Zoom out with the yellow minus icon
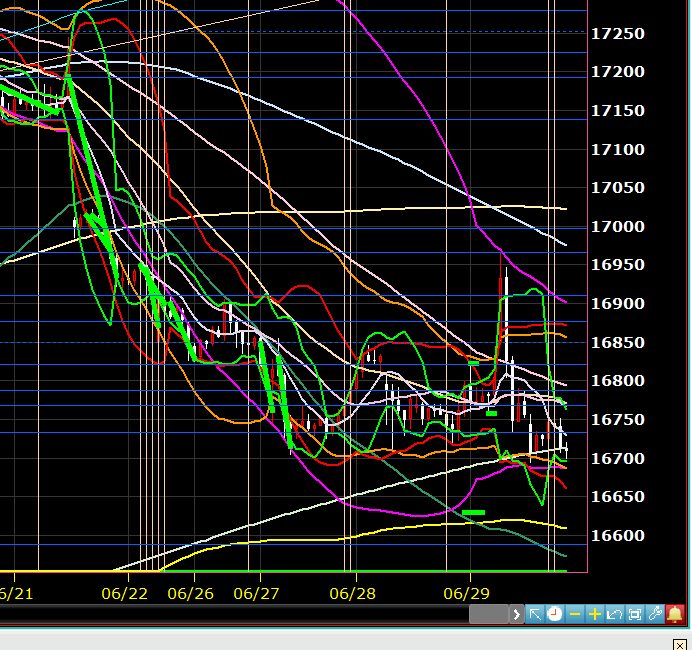This screenshot has width=692, height=650. [x=575, y=614]
